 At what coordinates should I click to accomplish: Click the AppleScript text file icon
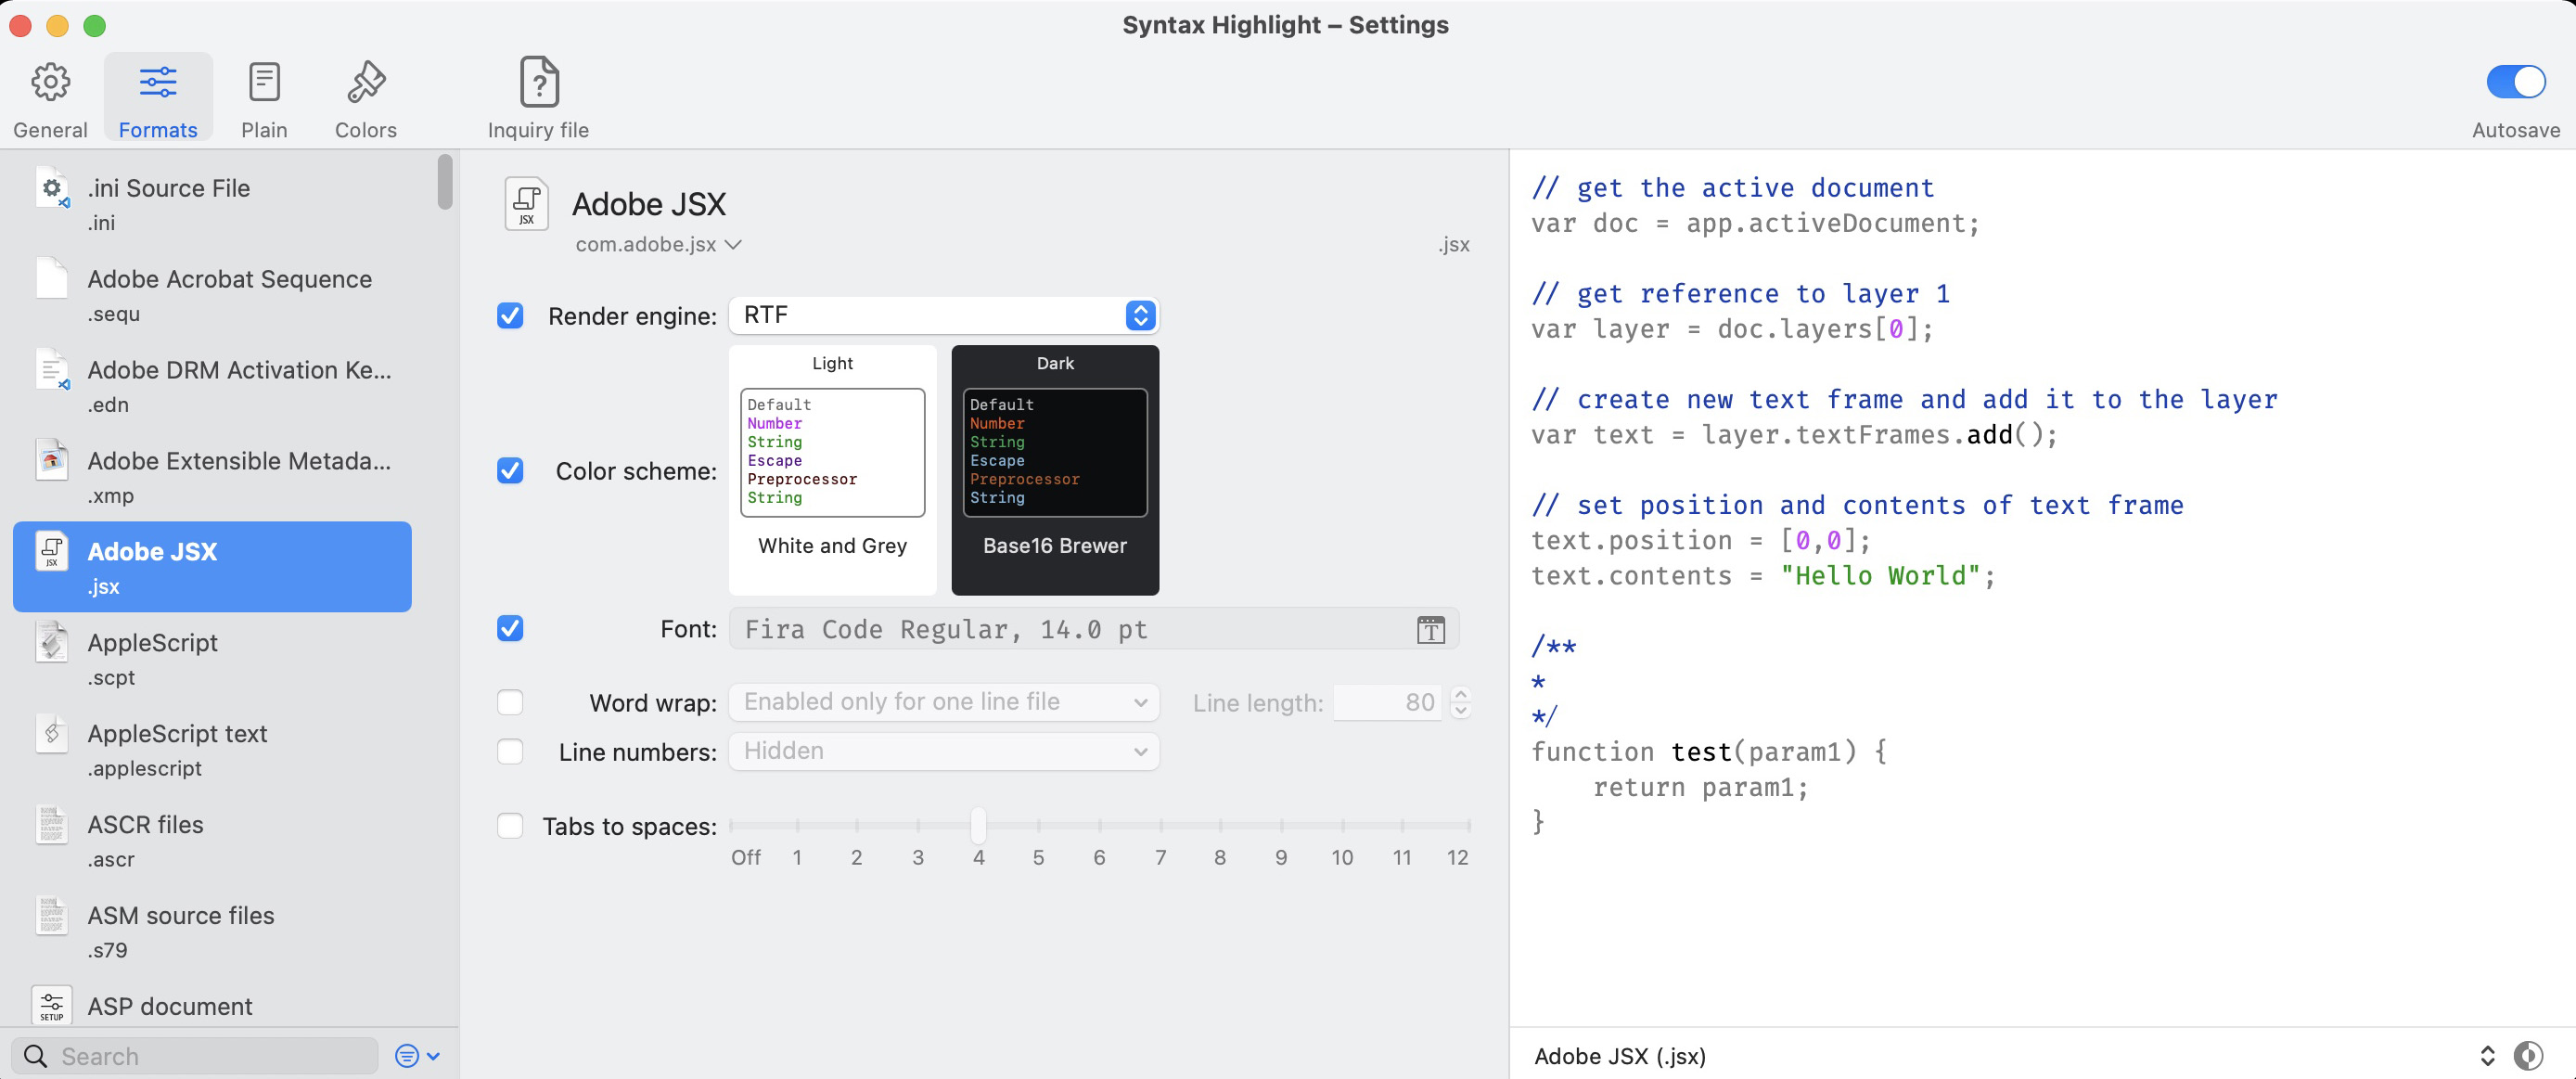point(52,733)
